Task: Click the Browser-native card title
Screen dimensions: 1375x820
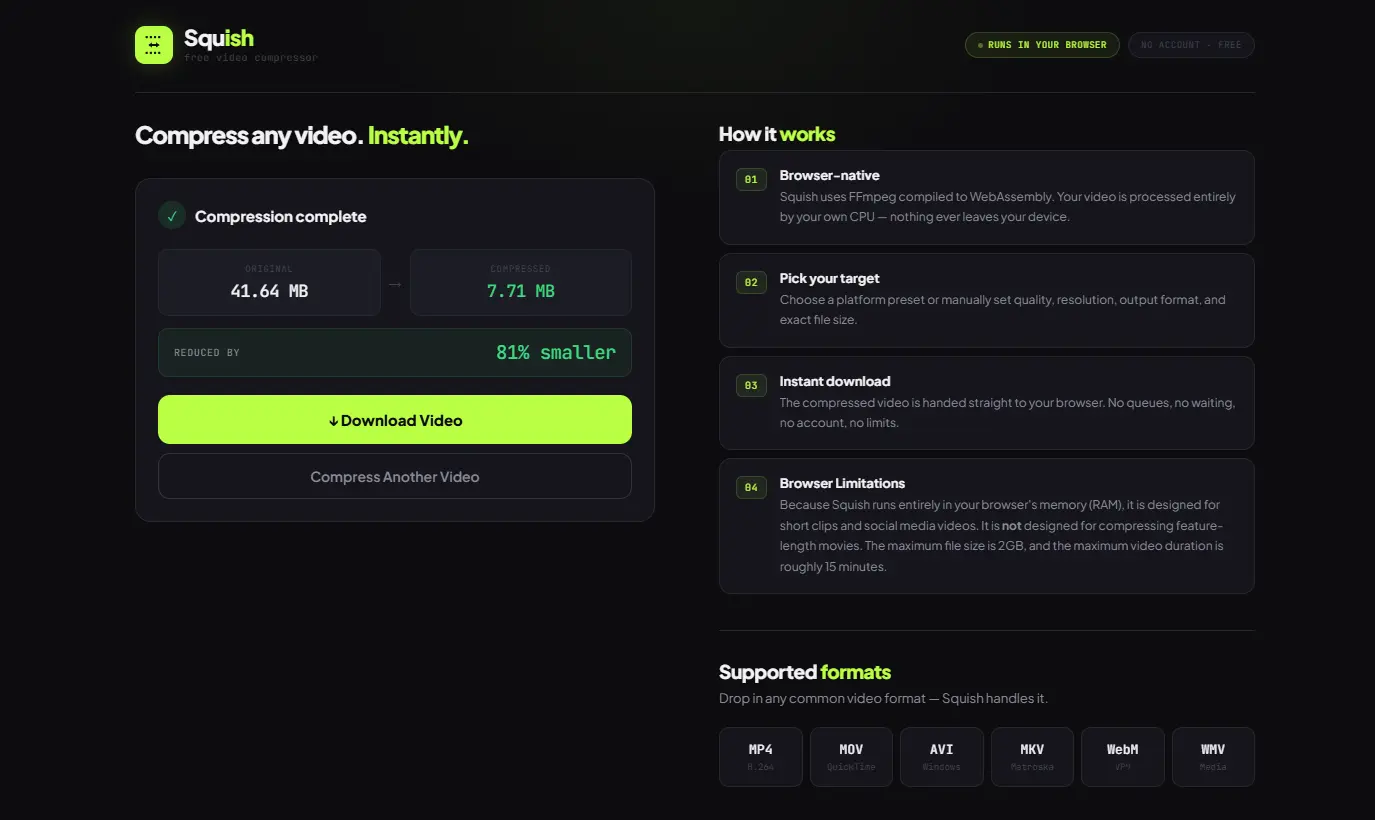Action: 830,175
